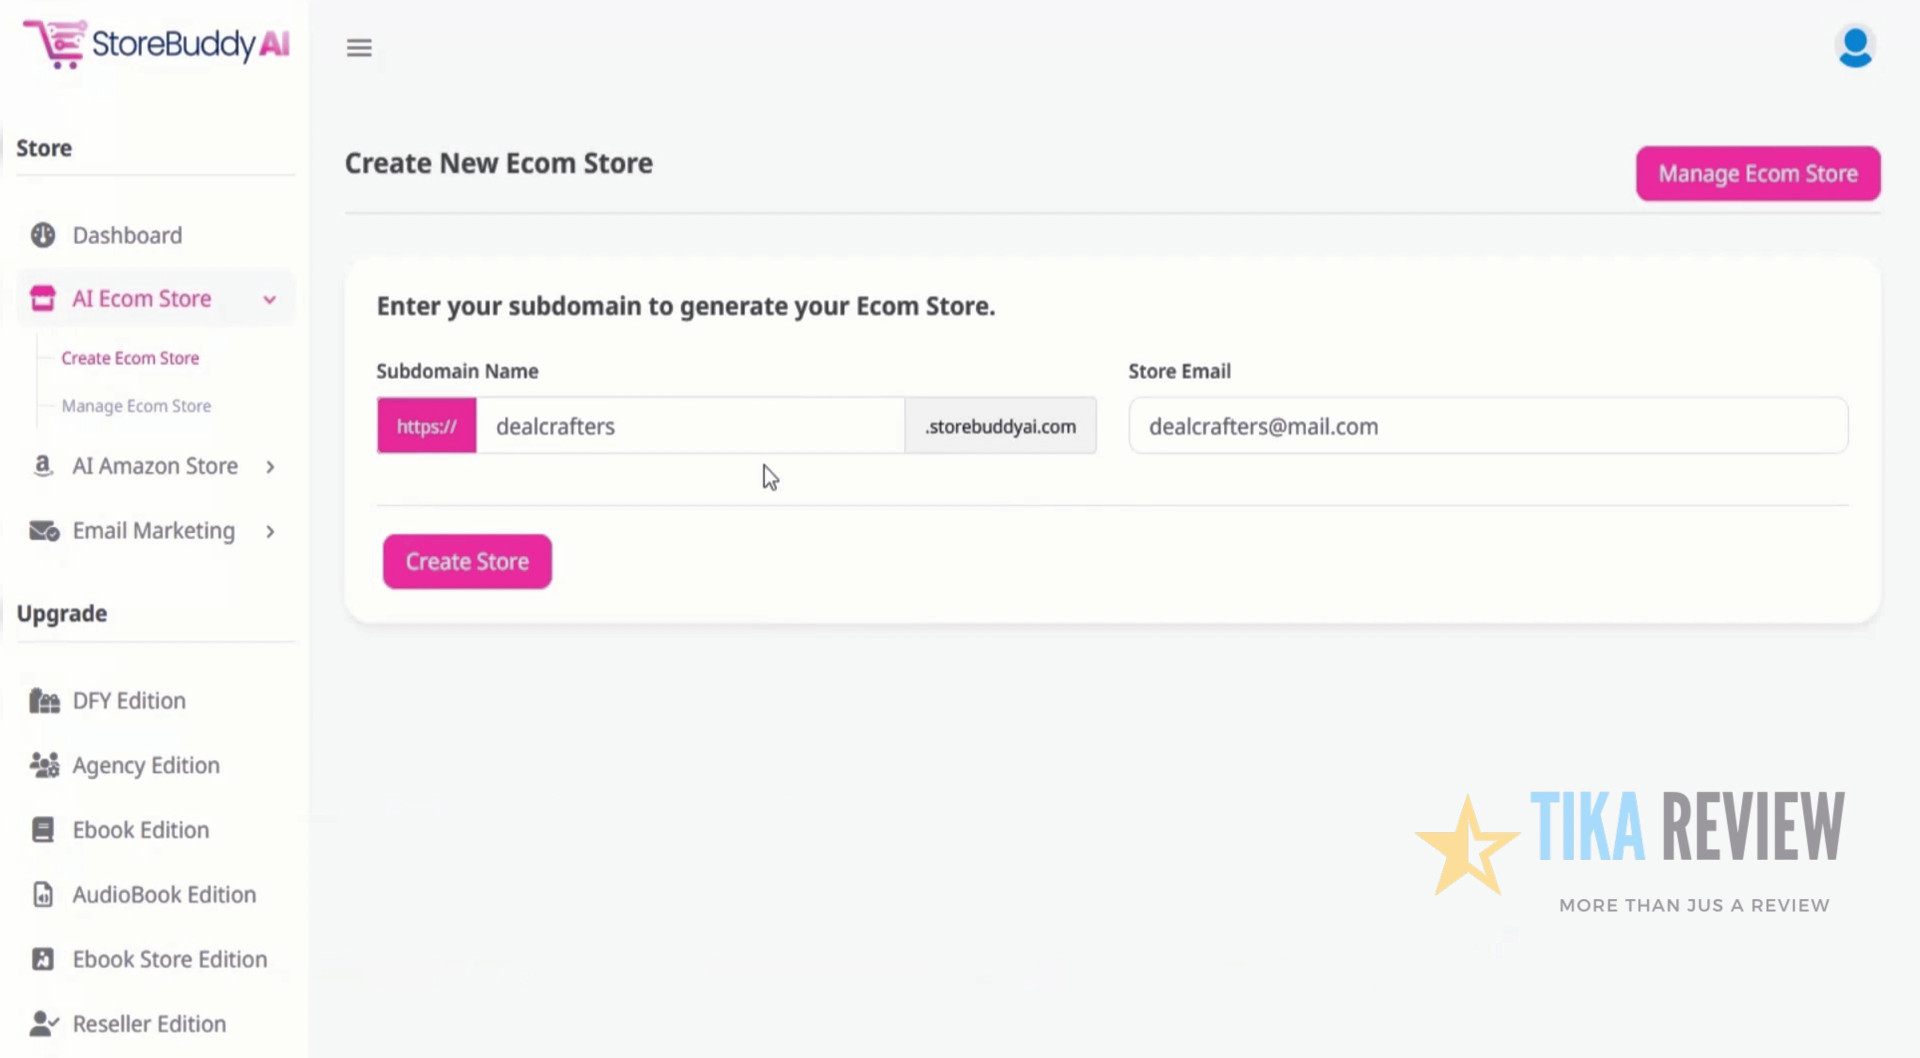The height and width of the screenshot is (1058, 1920).
Task: Click the Store Email input field
Action: coord(1488,425)
